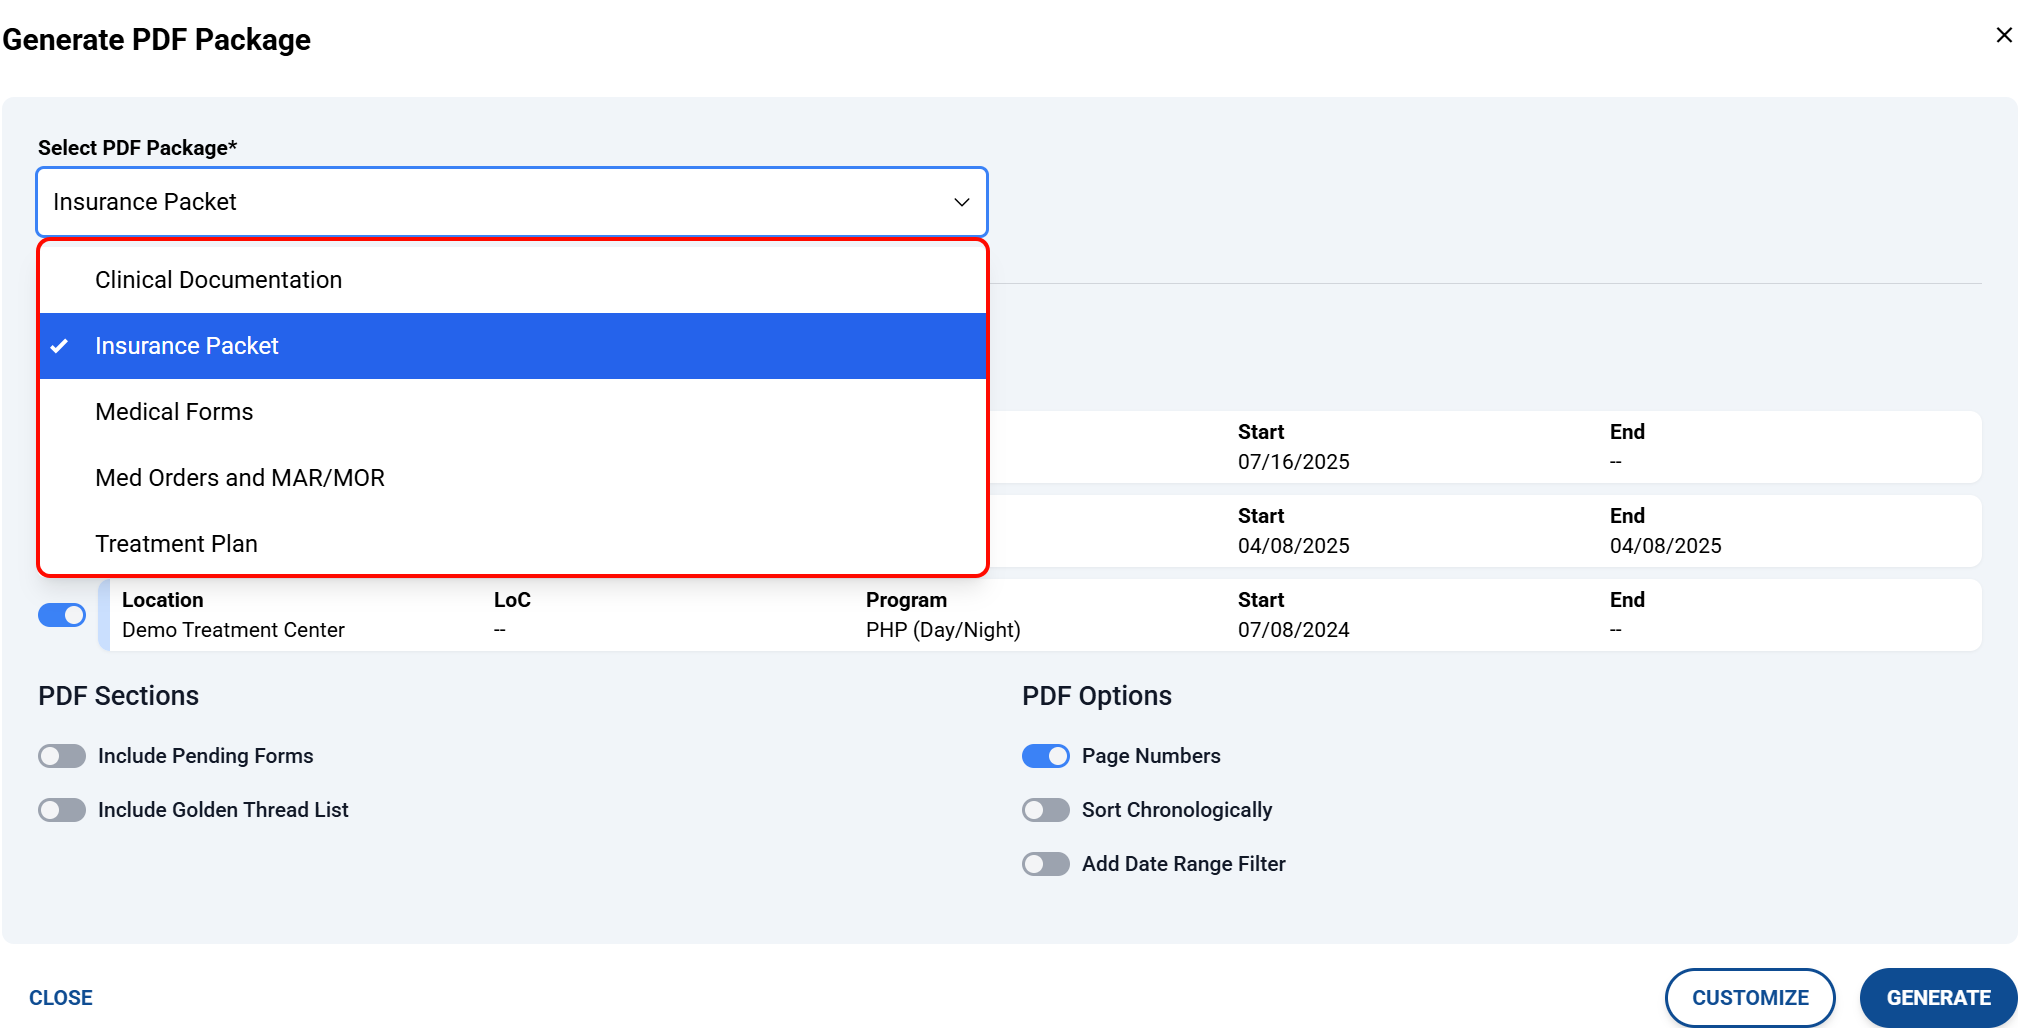Pick Medical Forms package
Screen dimensions: 2027x1032
[174, 412]
